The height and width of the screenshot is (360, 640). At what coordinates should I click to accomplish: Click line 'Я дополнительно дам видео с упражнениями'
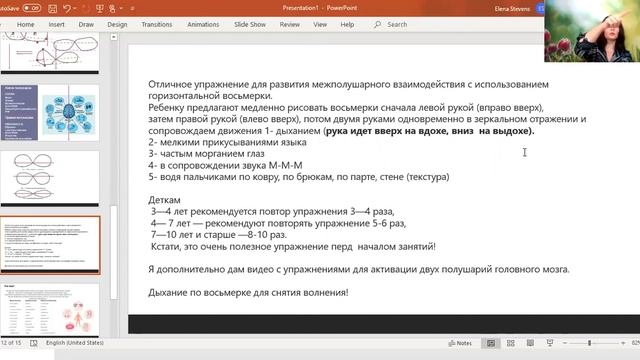point(359,269)
